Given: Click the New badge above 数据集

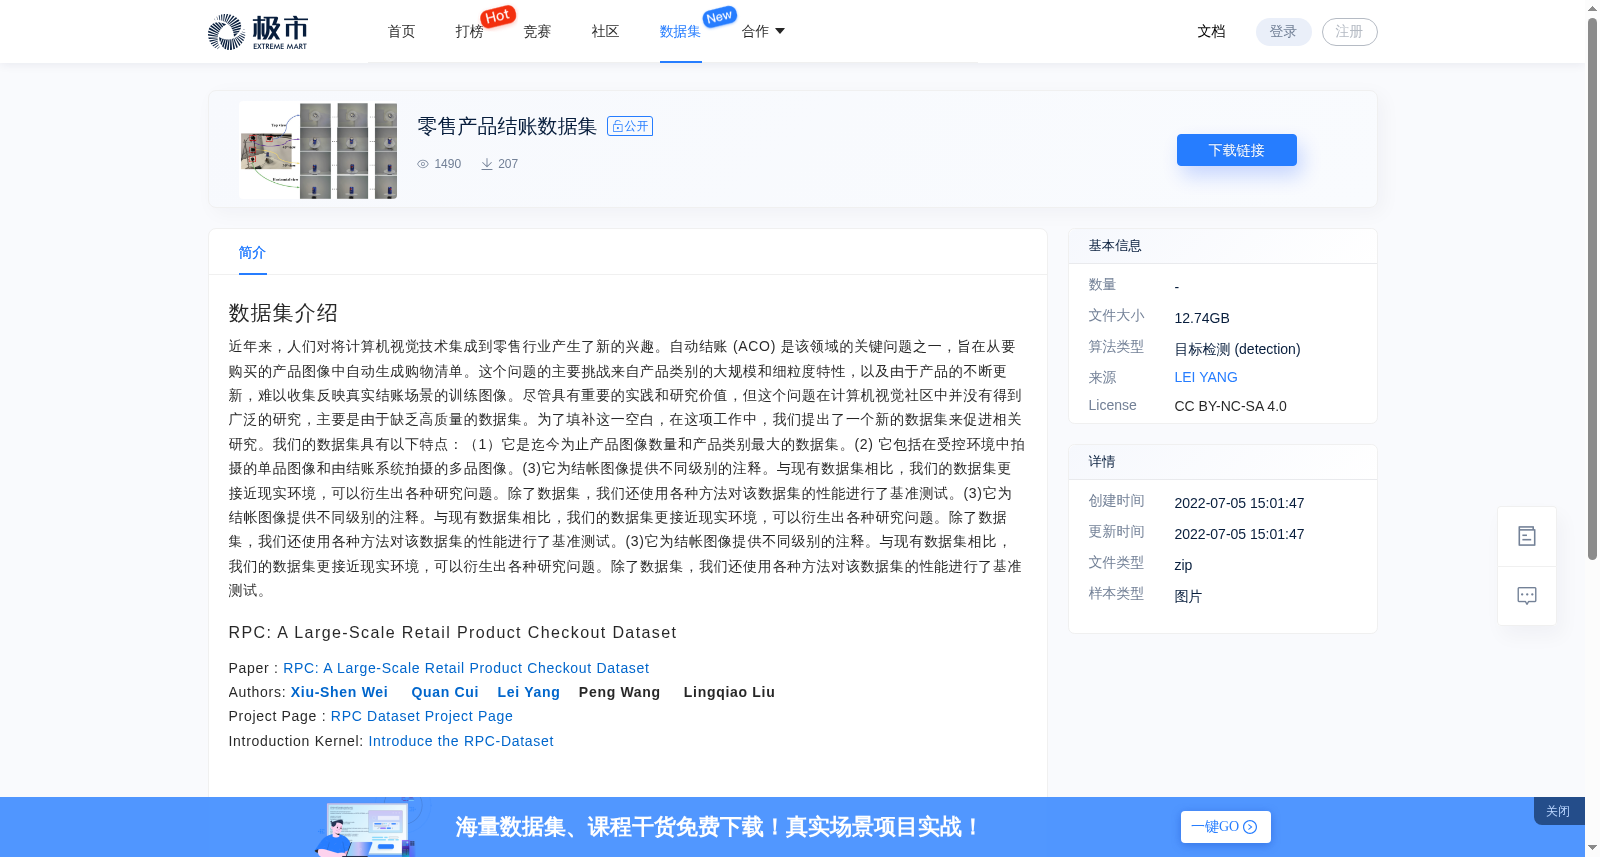Looking at the screenshot, I should pyautogui.click(x=719, y=16).
